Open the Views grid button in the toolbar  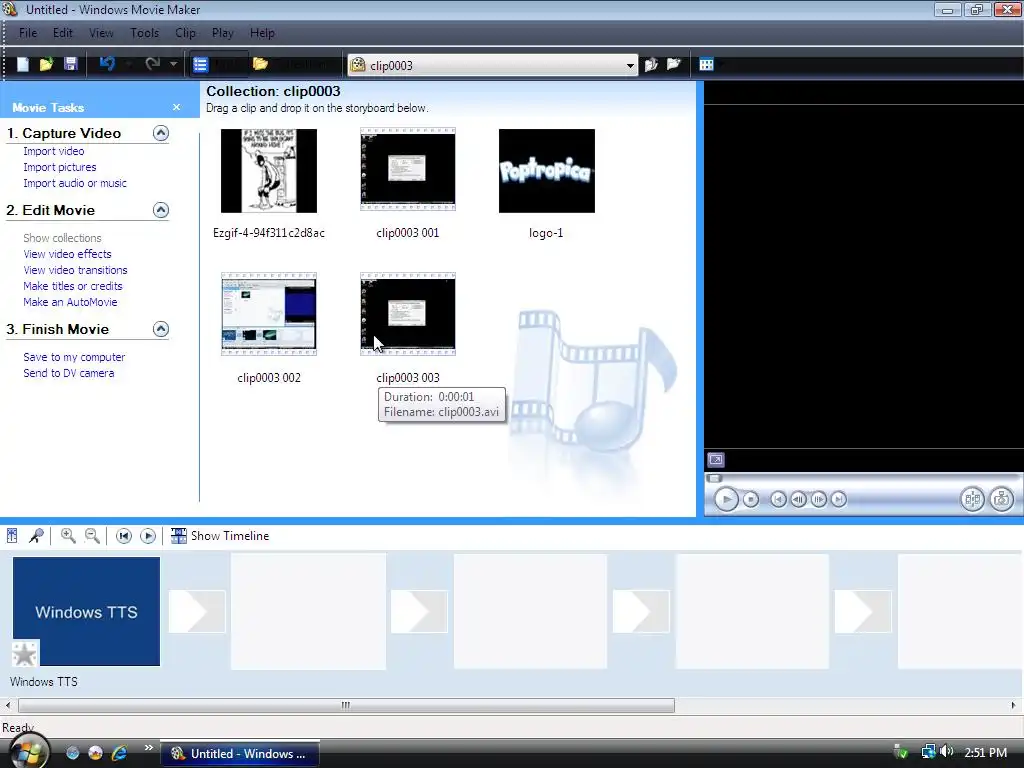tap(707, 64)
